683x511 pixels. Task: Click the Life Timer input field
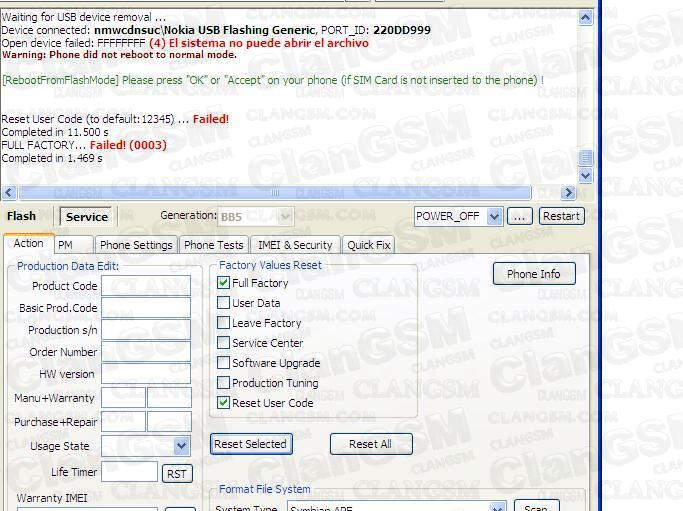click(x=129, y=471)
